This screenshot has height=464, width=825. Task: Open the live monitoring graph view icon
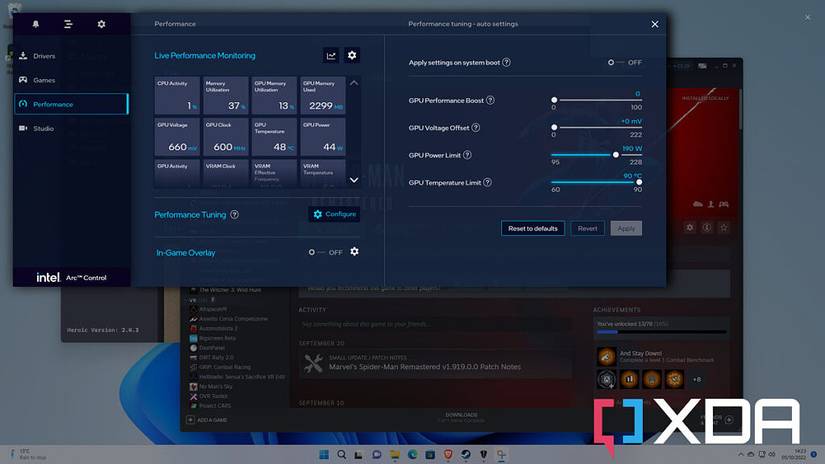tap(331, 56)
